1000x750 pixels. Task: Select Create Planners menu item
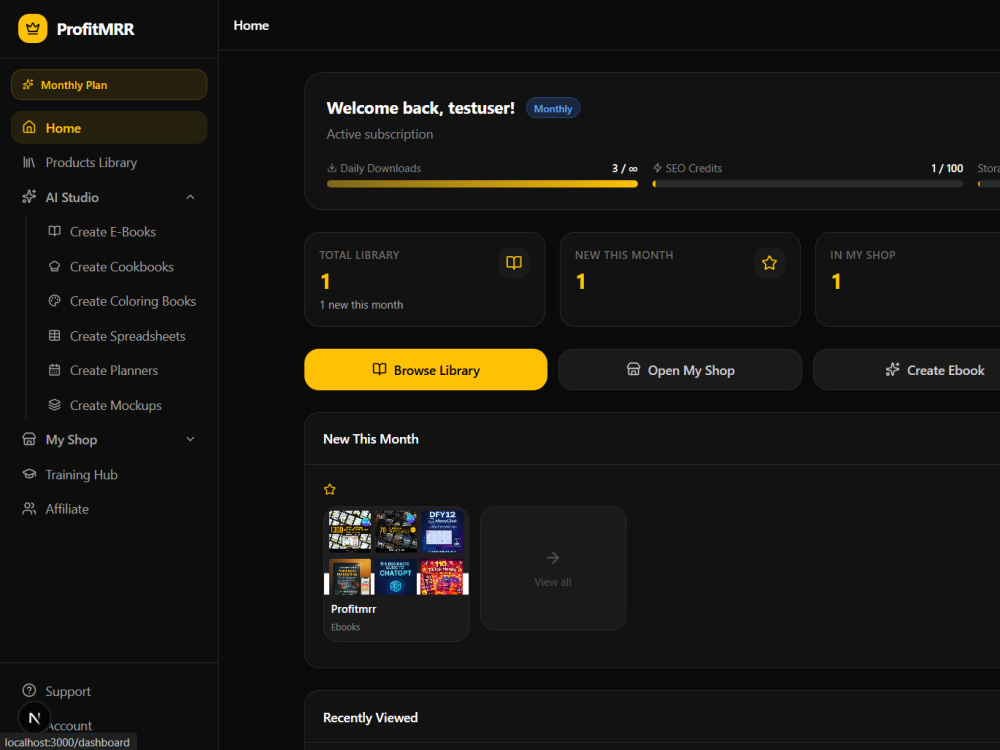click(121, 370)
